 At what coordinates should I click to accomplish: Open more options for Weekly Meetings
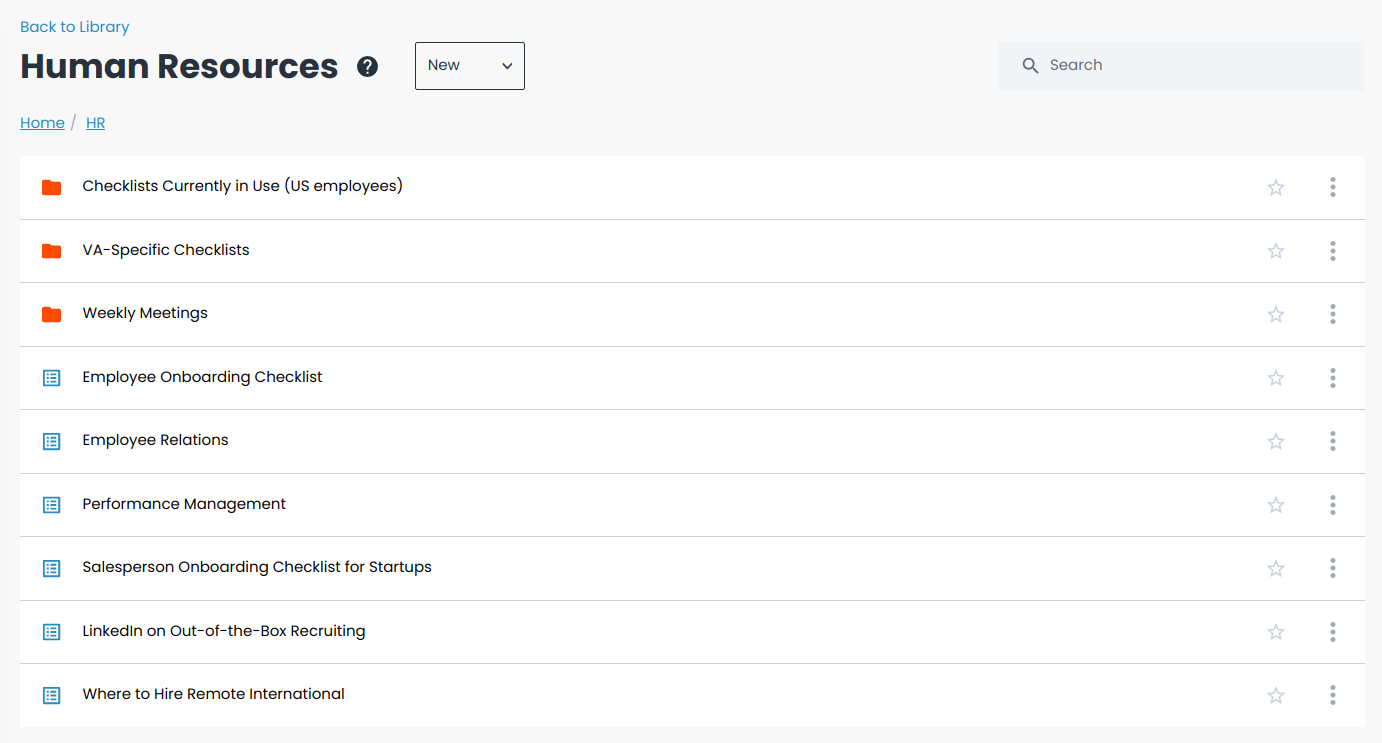pyautogui.click(x=1333, y=314)
